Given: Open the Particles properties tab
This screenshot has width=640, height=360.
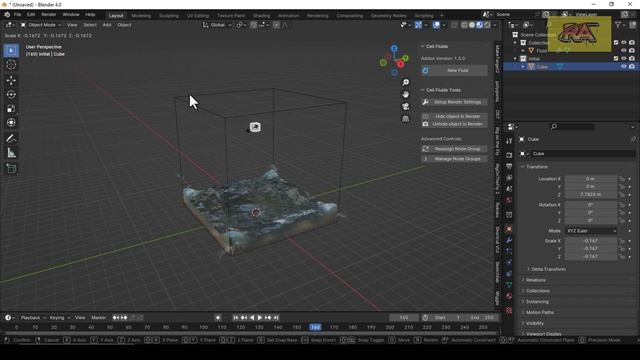Looking at the screenshot, I should [x=509, y=251].
